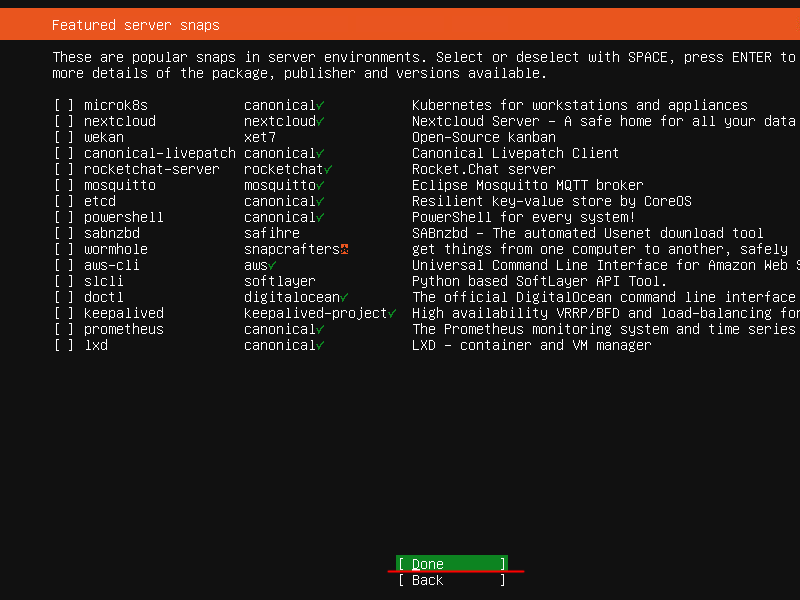Click the wormhole snap name
The image size is (800, 600).
click(116, 249)
